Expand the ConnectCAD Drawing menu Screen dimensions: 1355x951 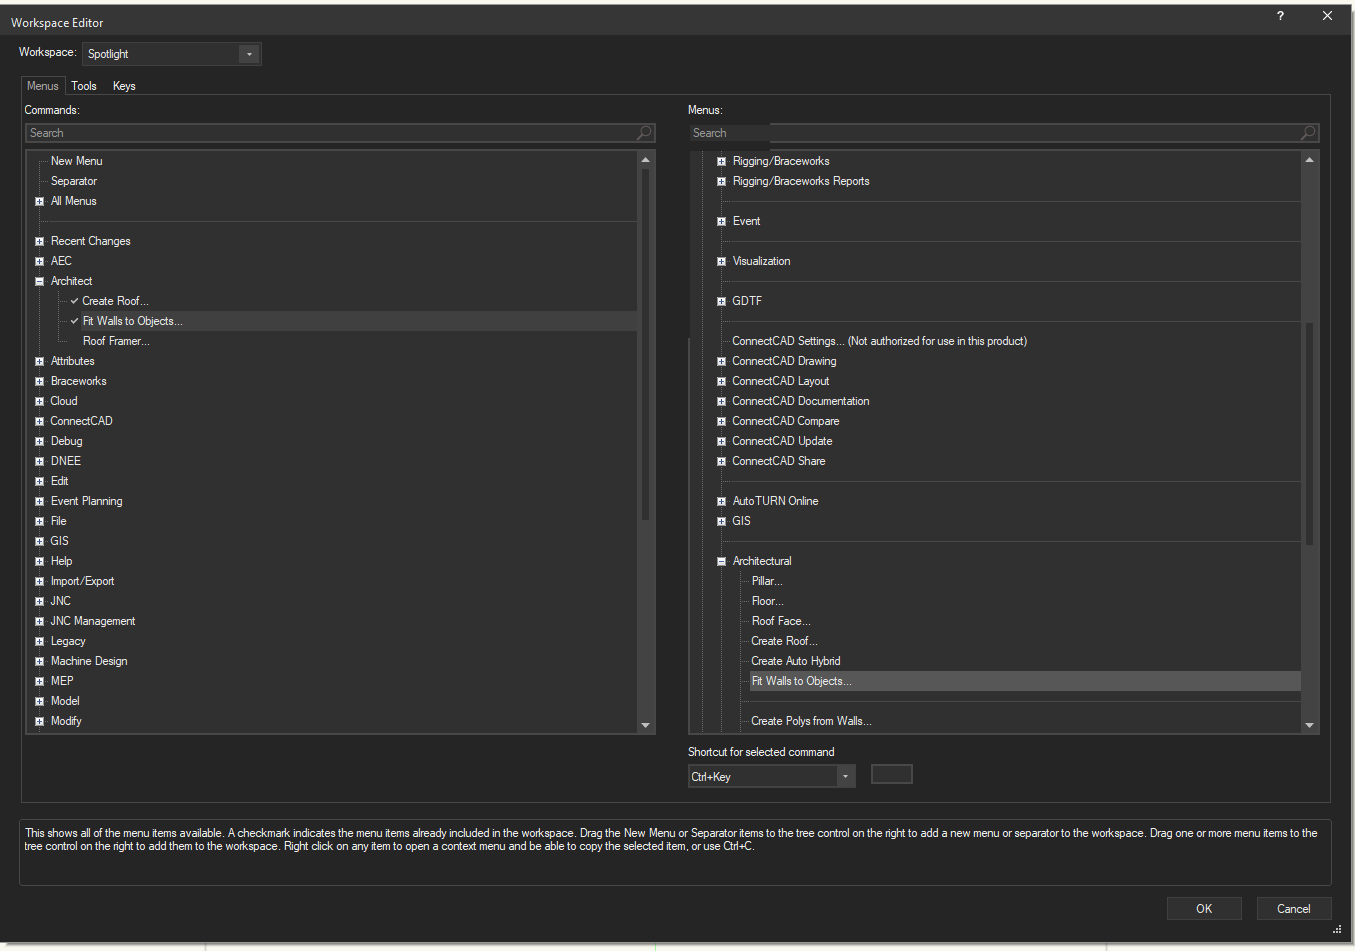pyautogui.click(x=721, y=361)
